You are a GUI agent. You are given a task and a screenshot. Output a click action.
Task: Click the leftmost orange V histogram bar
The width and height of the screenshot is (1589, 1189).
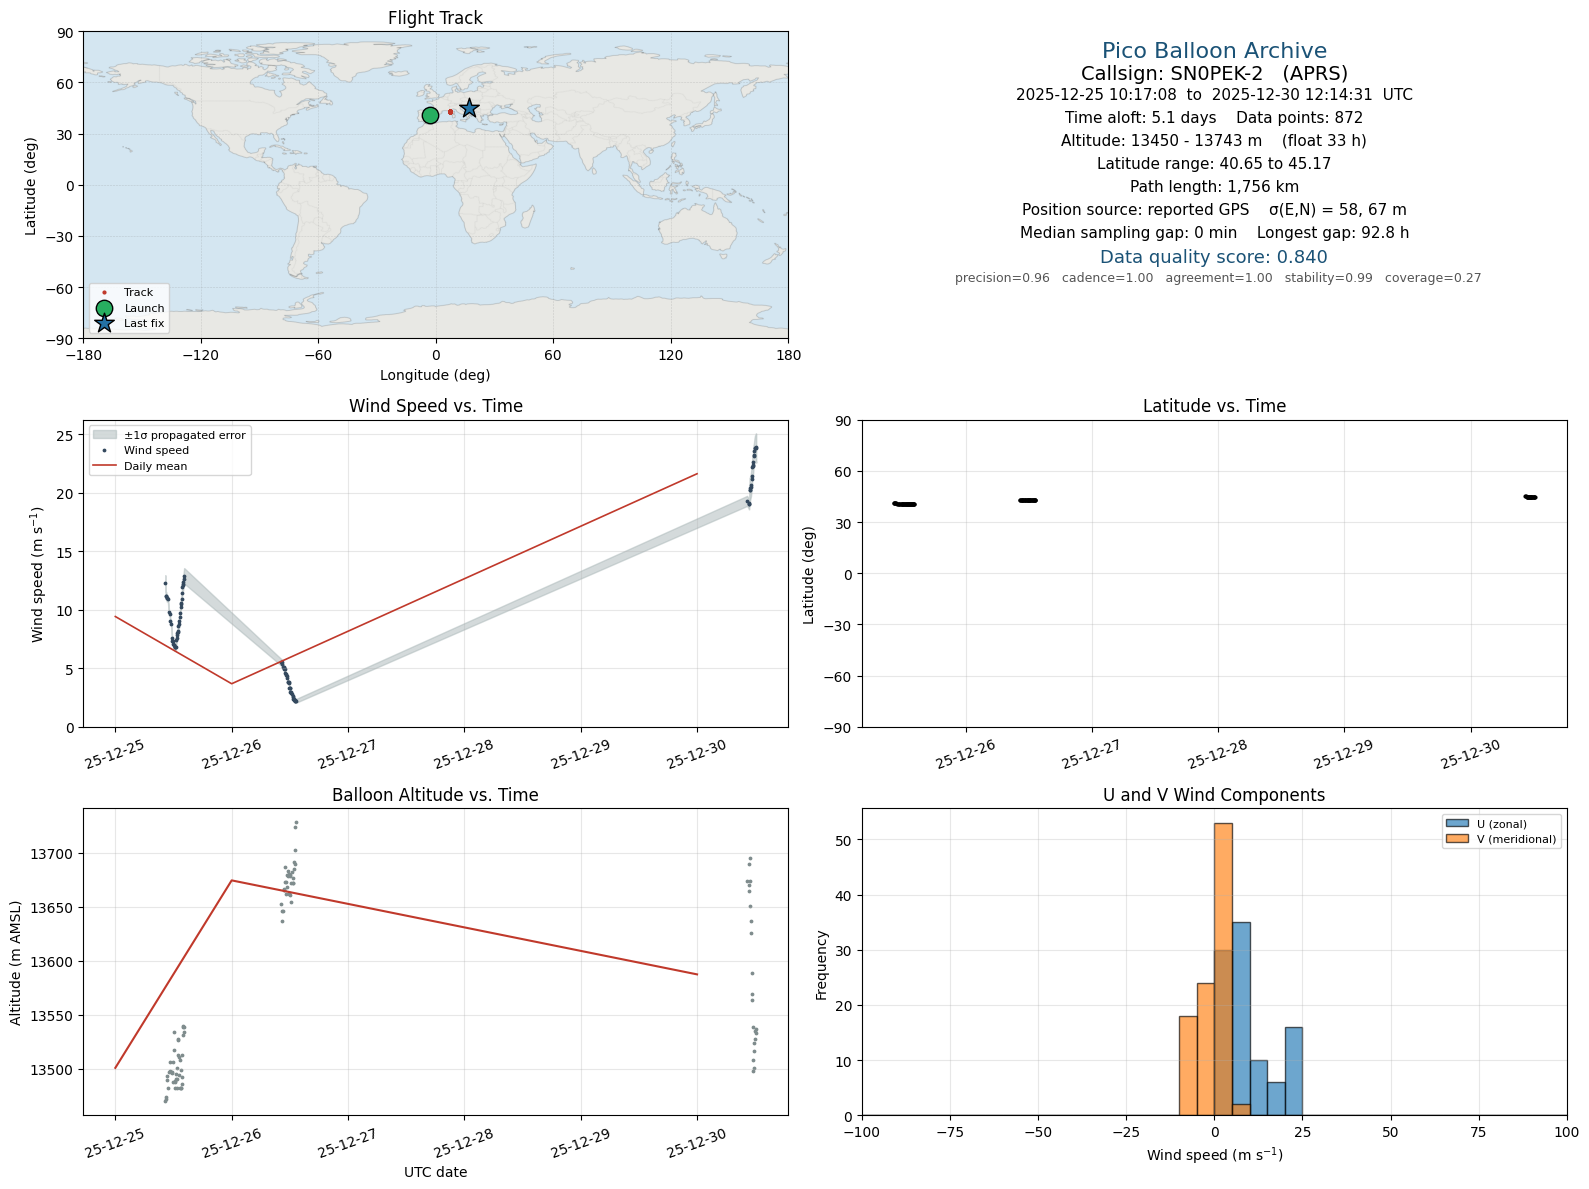1188,1066
